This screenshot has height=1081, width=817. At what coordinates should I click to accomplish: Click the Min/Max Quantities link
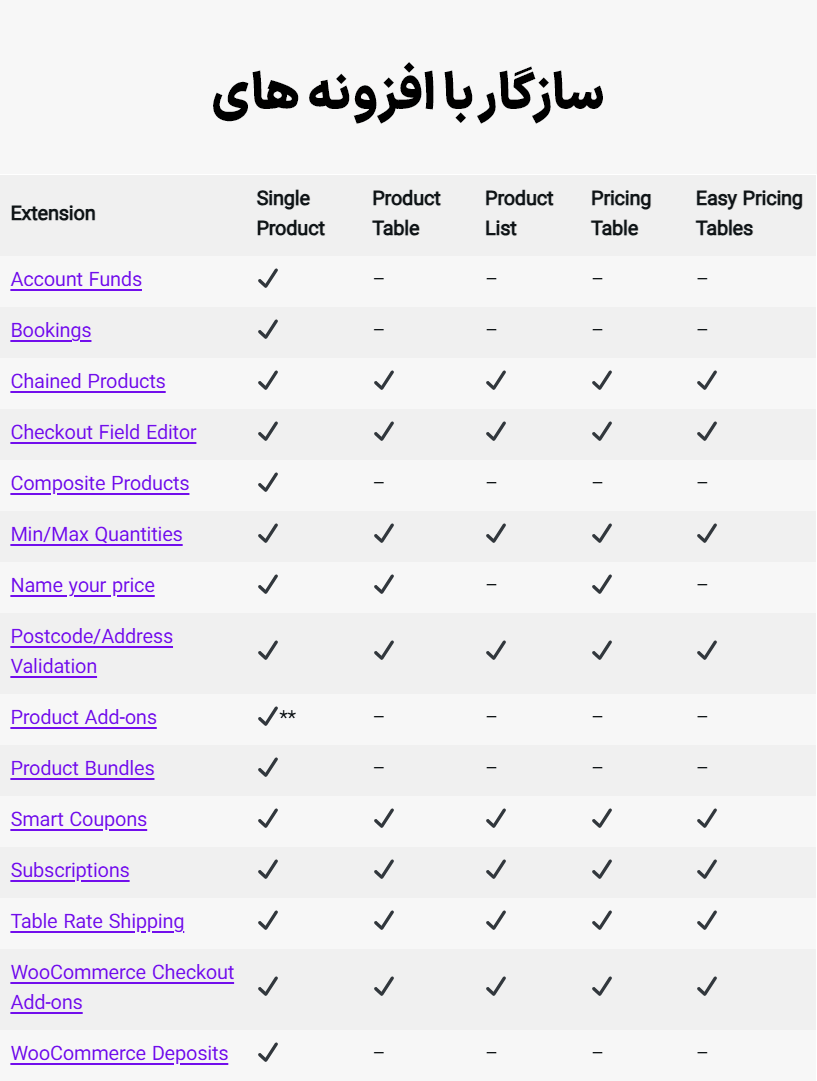(96, 535)
